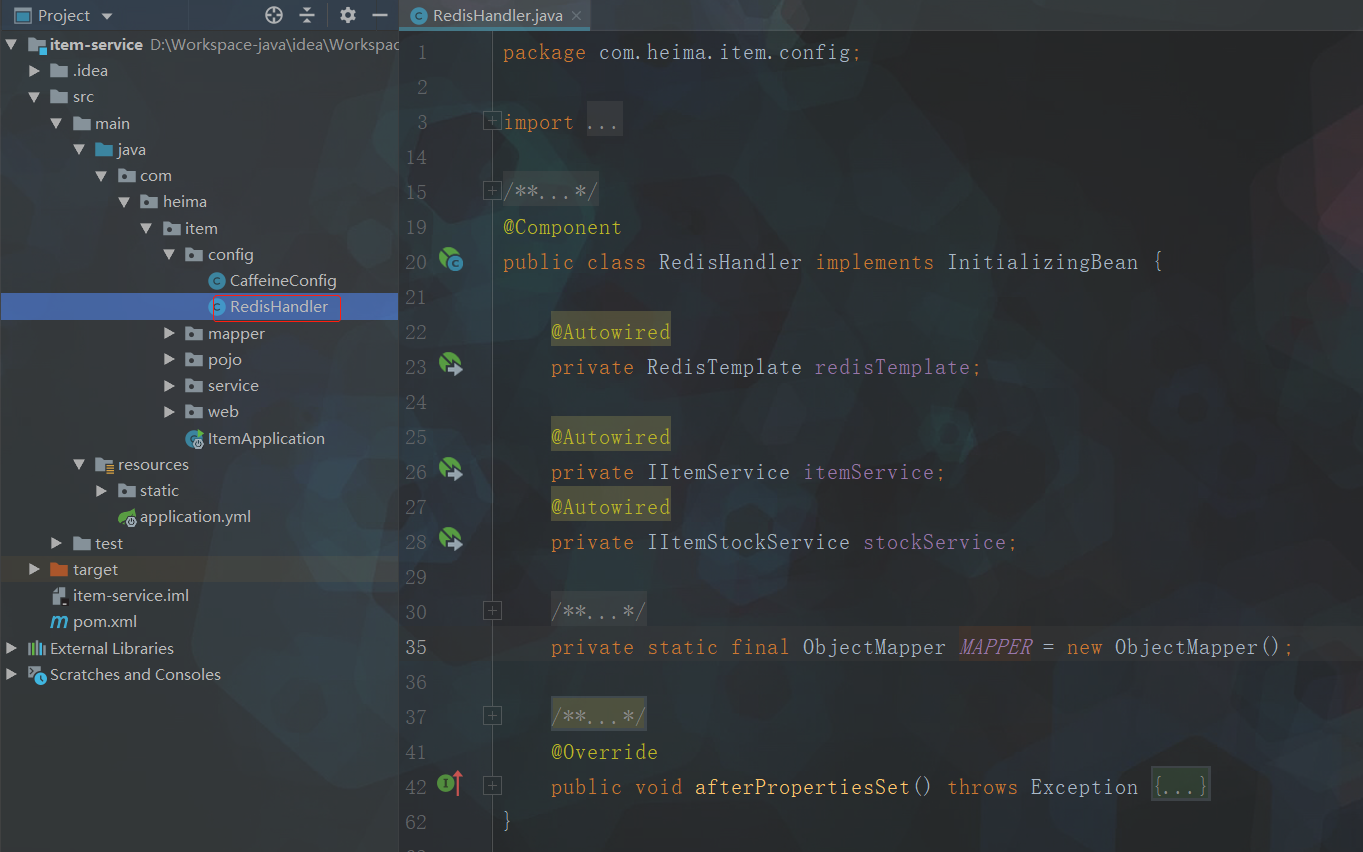This screenshot has width=1363, height=852.
Task: Click the Project view icon in panel header
Action: 23,16
